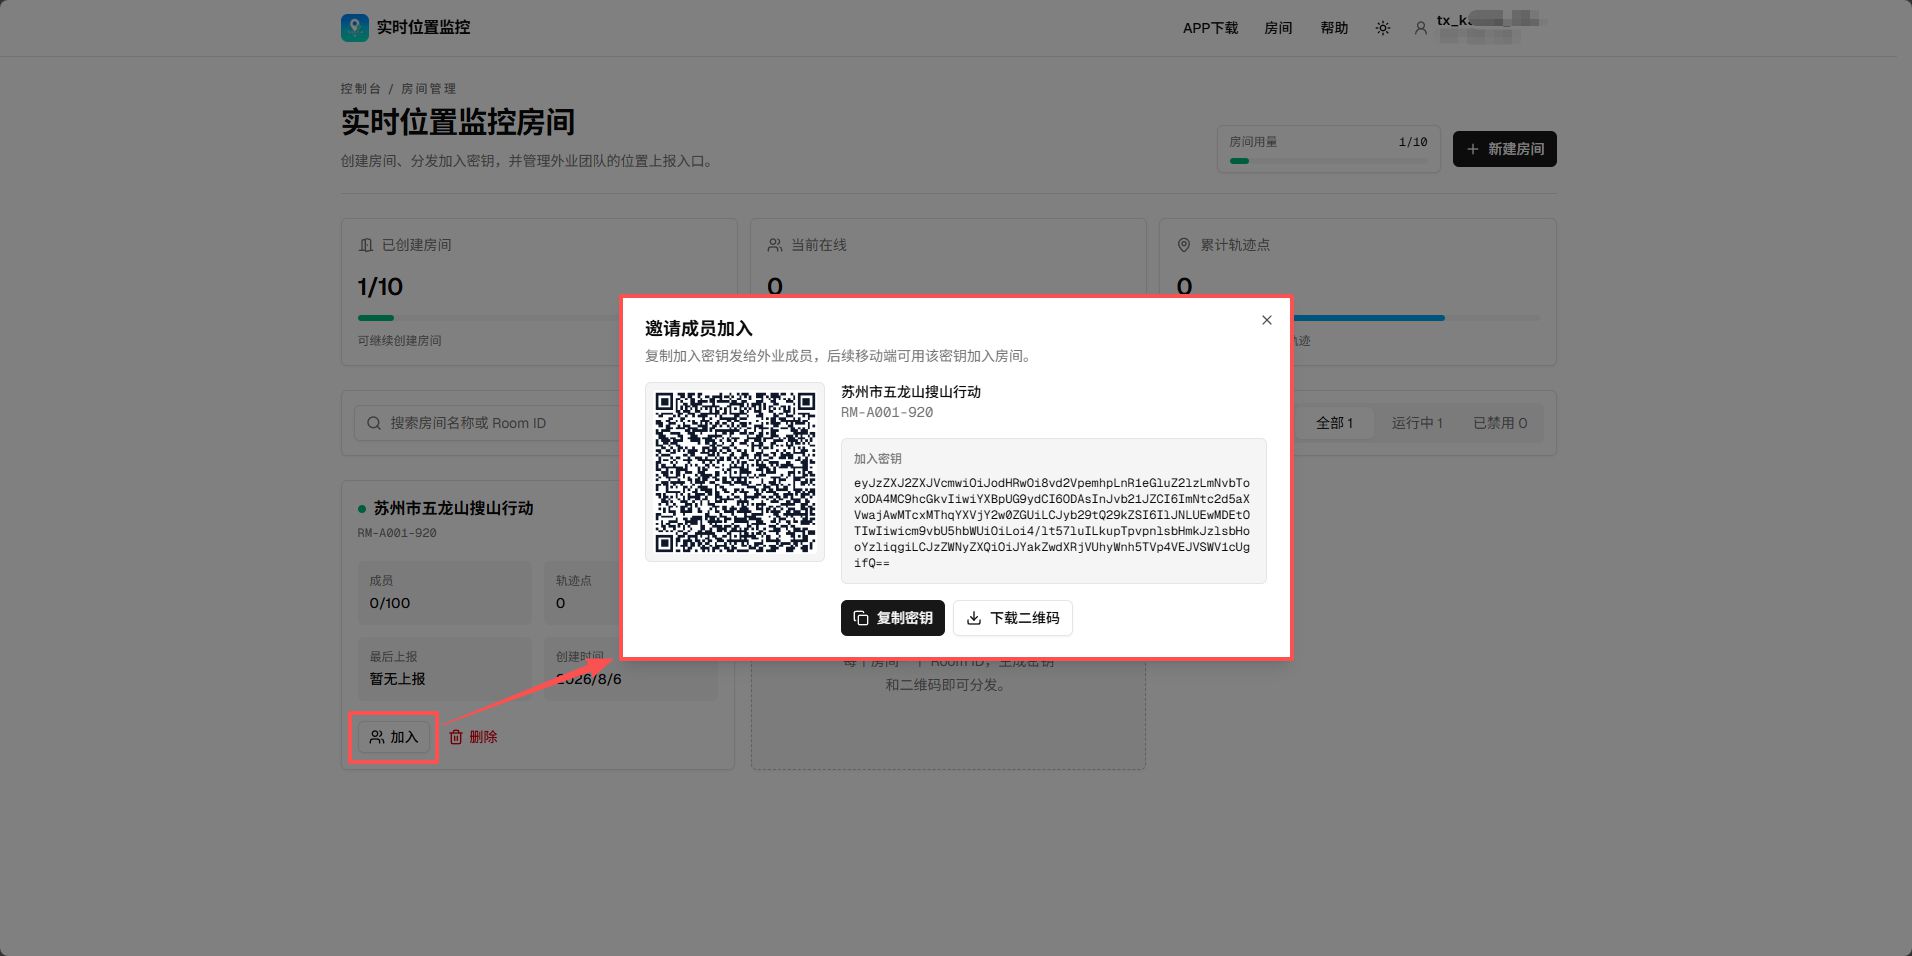
Task: Click the app logo icon in header
Action: 354,28
